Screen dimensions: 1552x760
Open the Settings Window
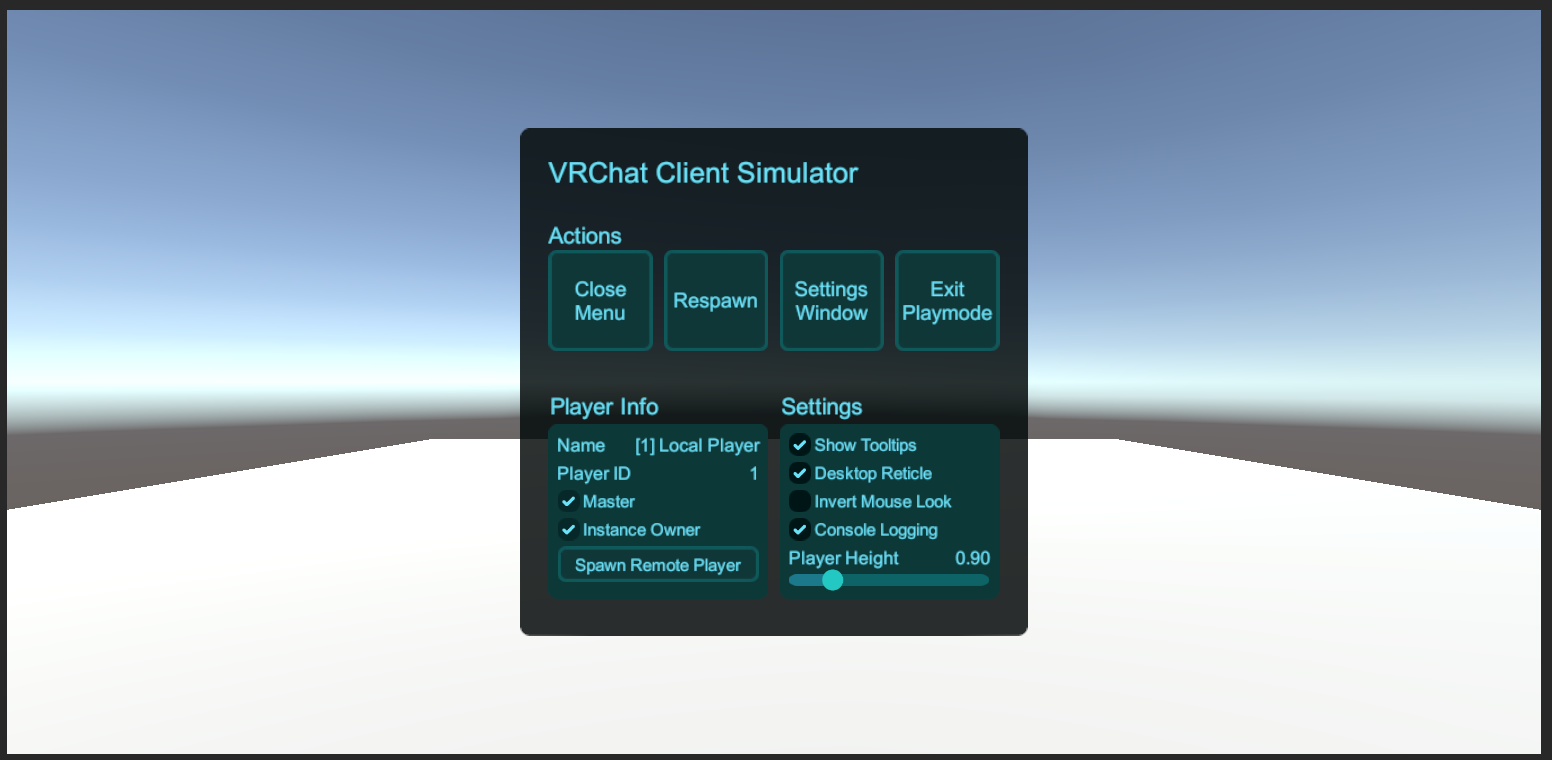[x=831, y=300]
